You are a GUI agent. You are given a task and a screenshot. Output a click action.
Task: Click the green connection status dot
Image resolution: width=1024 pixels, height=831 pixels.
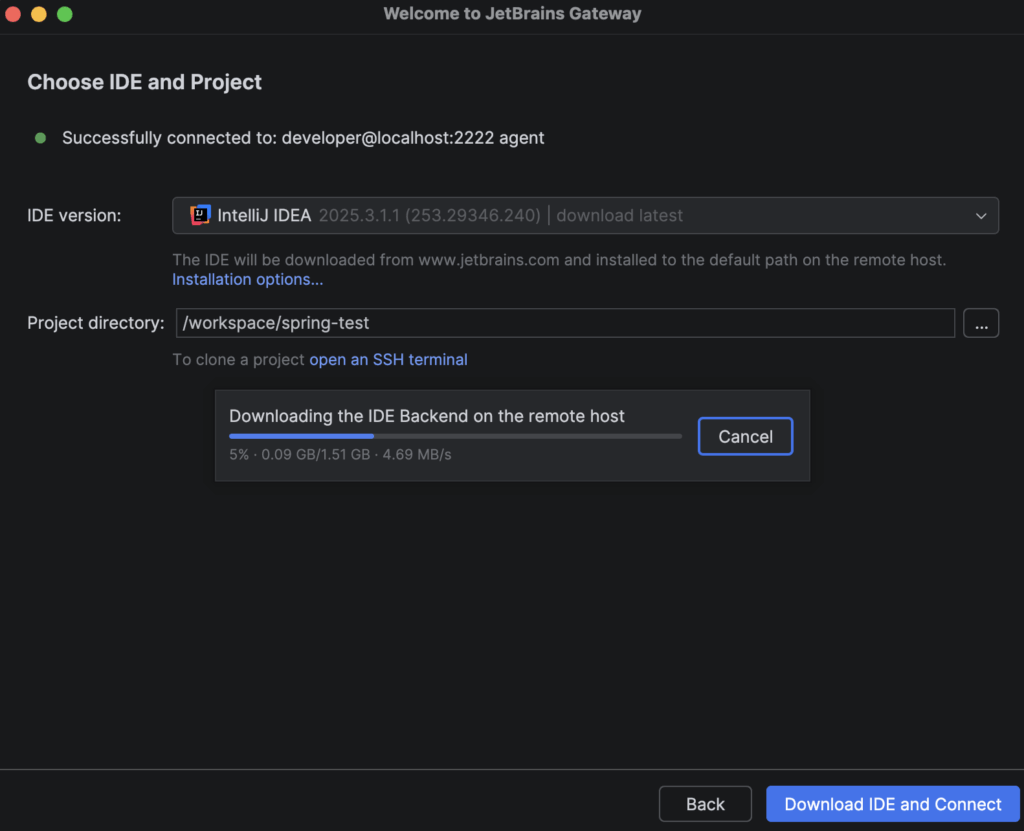click(40, 138)
